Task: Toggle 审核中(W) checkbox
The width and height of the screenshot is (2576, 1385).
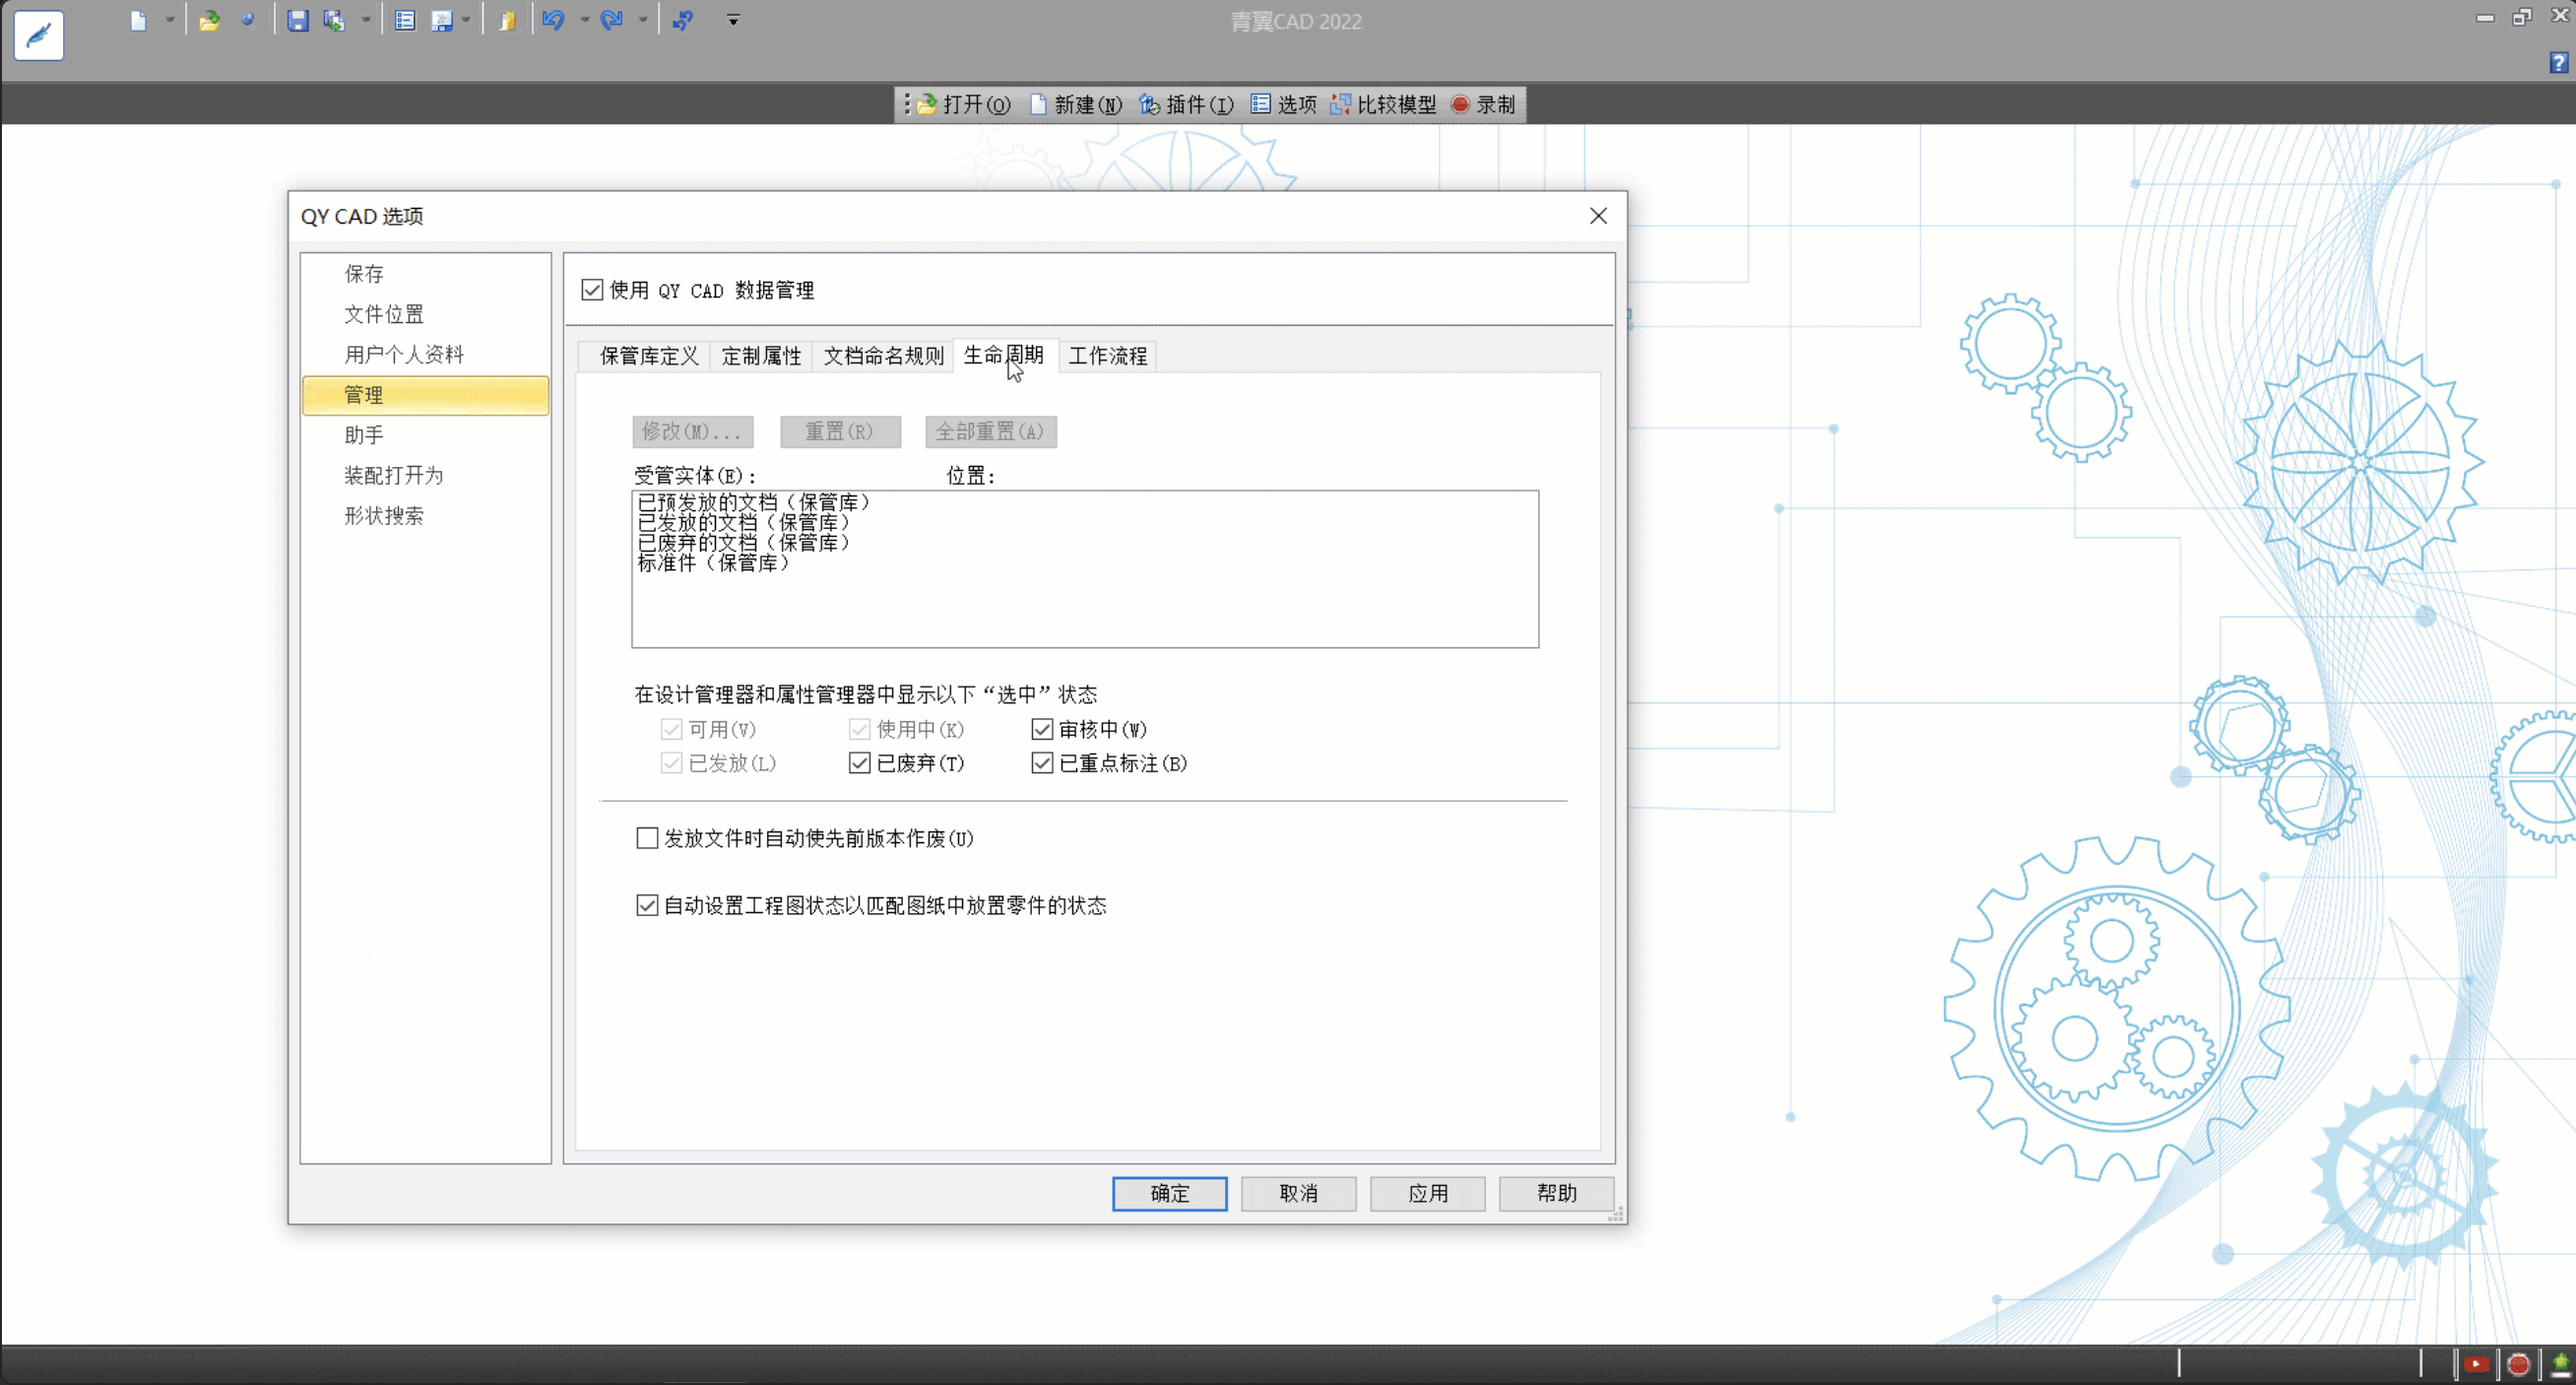Action: (1042, 729)
